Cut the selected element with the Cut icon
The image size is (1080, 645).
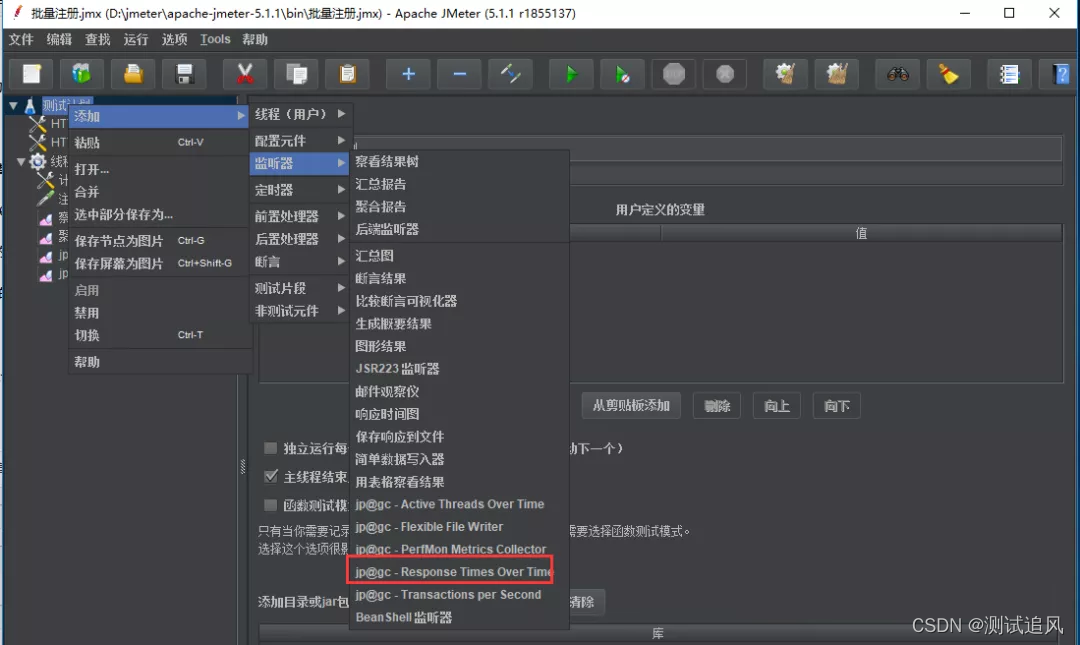(243, 73)
